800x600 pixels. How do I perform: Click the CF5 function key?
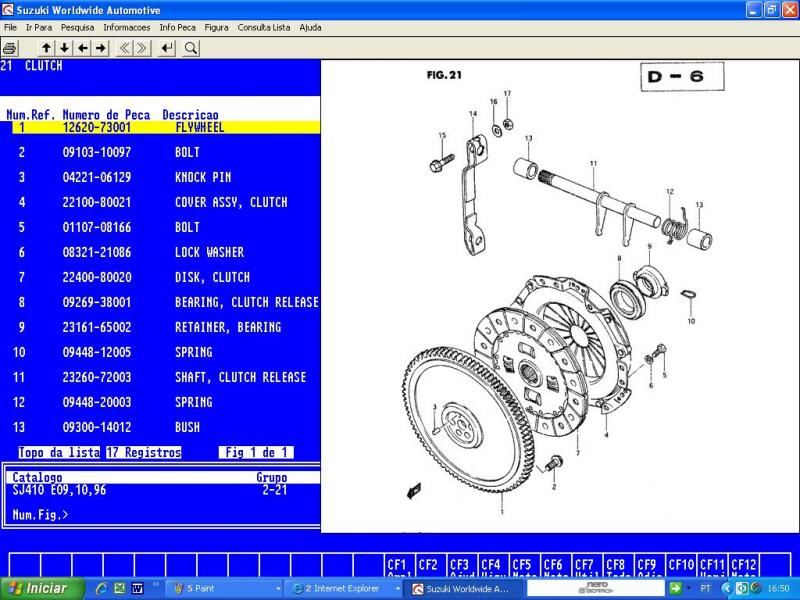[x=524, y=565]
